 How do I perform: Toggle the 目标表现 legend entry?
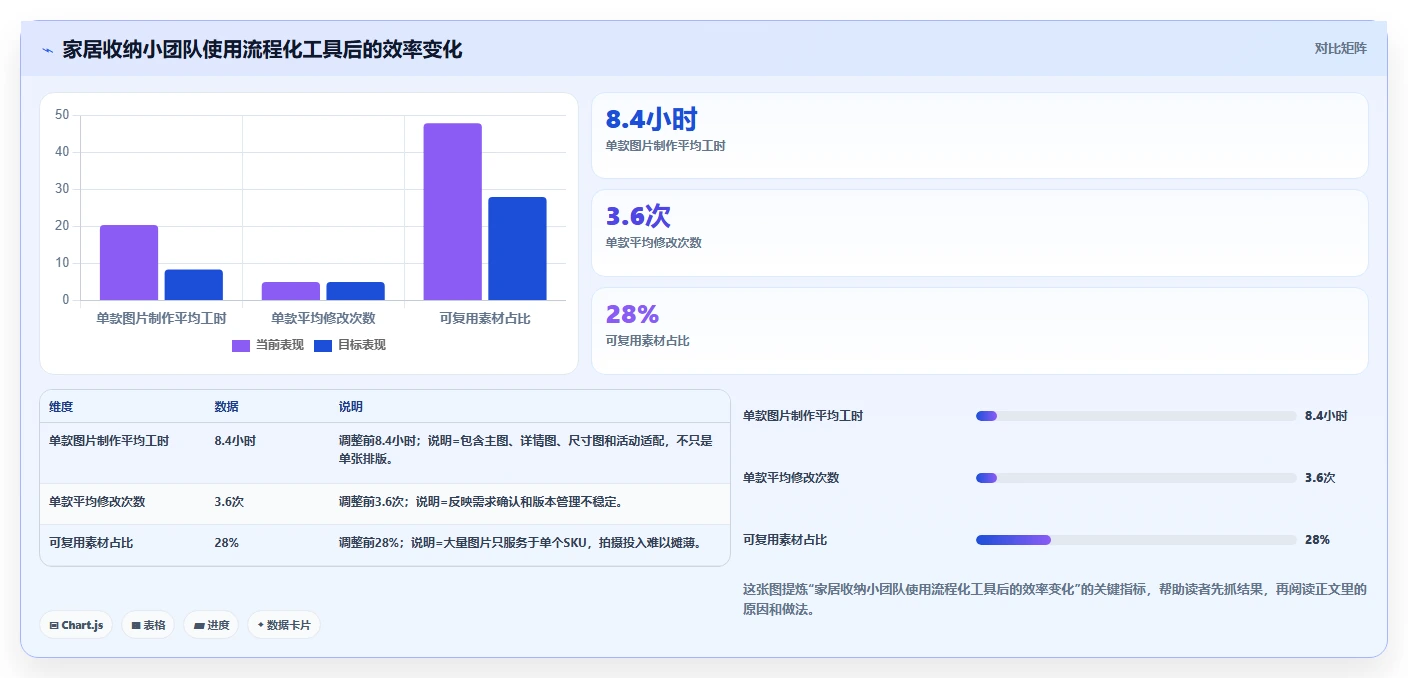pyautogui.click(x=350, y=345)
